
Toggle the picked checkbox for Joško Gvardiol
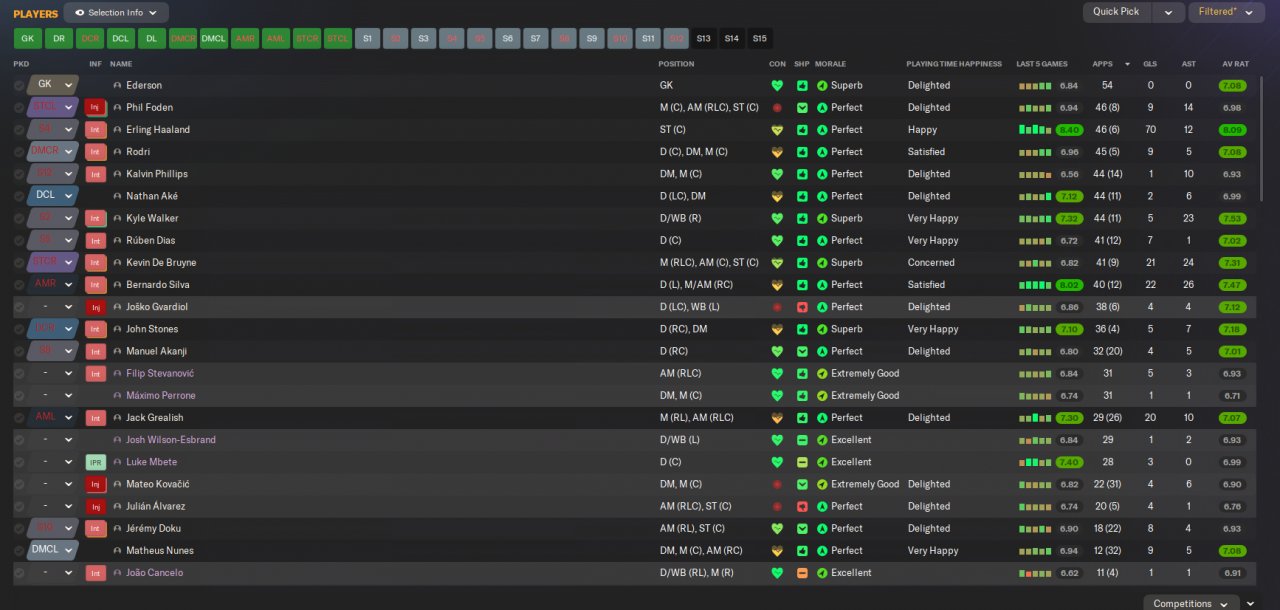pos(19,307)
